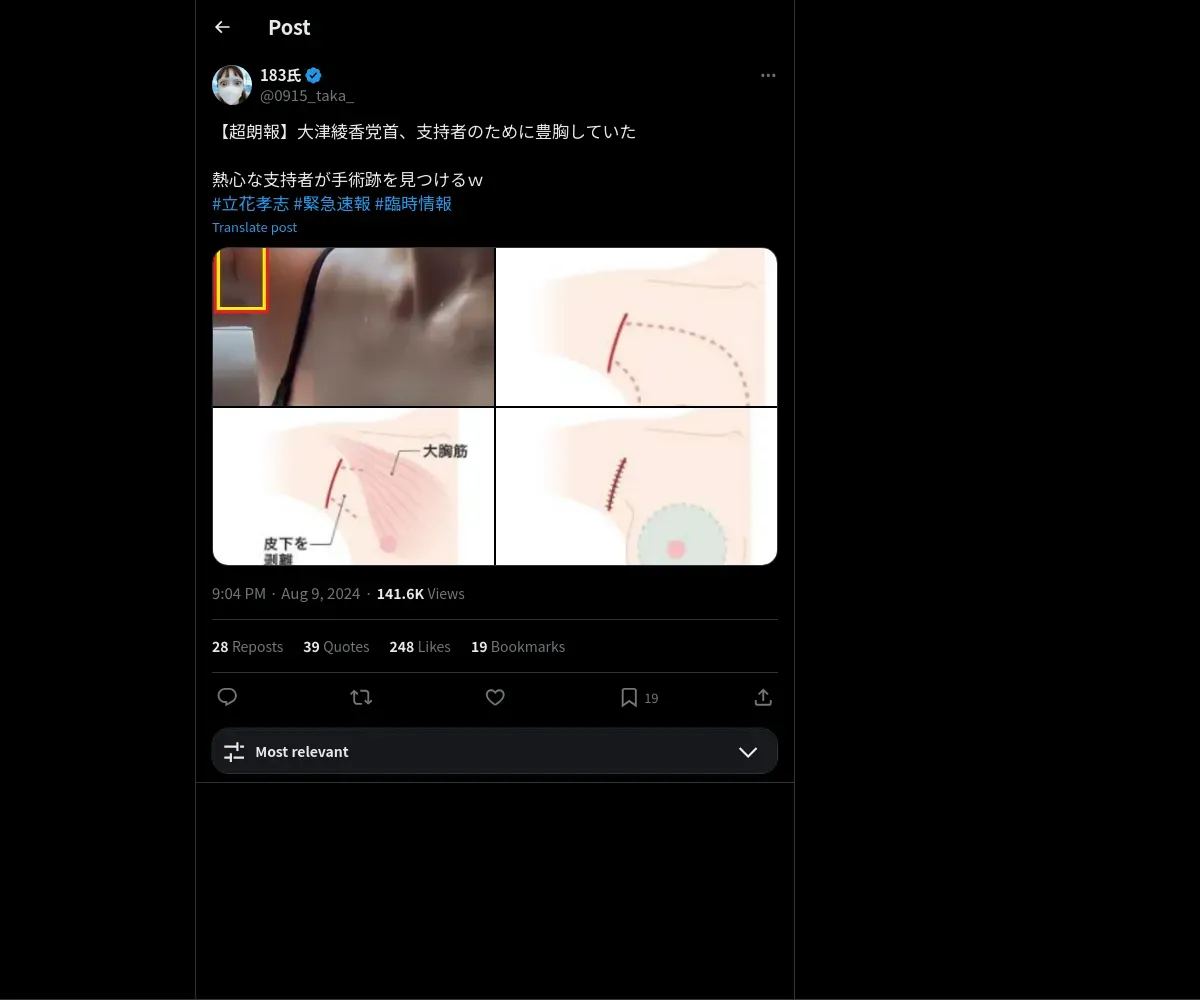
Task: Open the reply sort filter icon
Action: [234, 752]
